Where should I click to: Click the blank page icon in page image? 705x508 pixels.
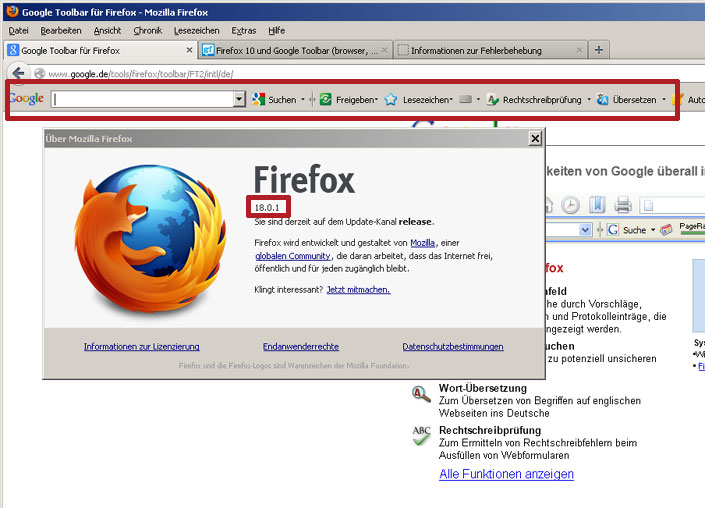coord(648,205)
